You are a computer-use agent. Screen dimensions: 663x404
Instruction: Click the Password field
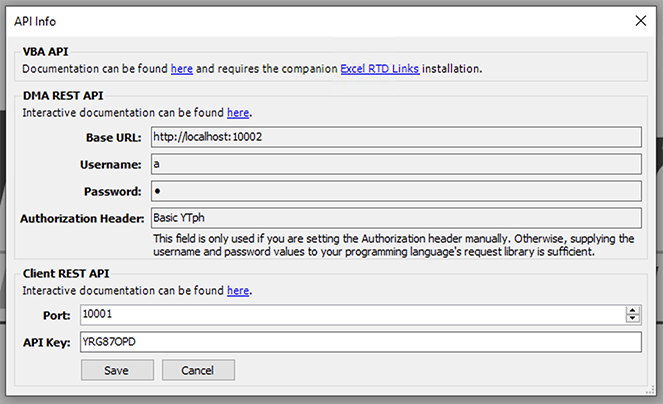coord(396,191)
